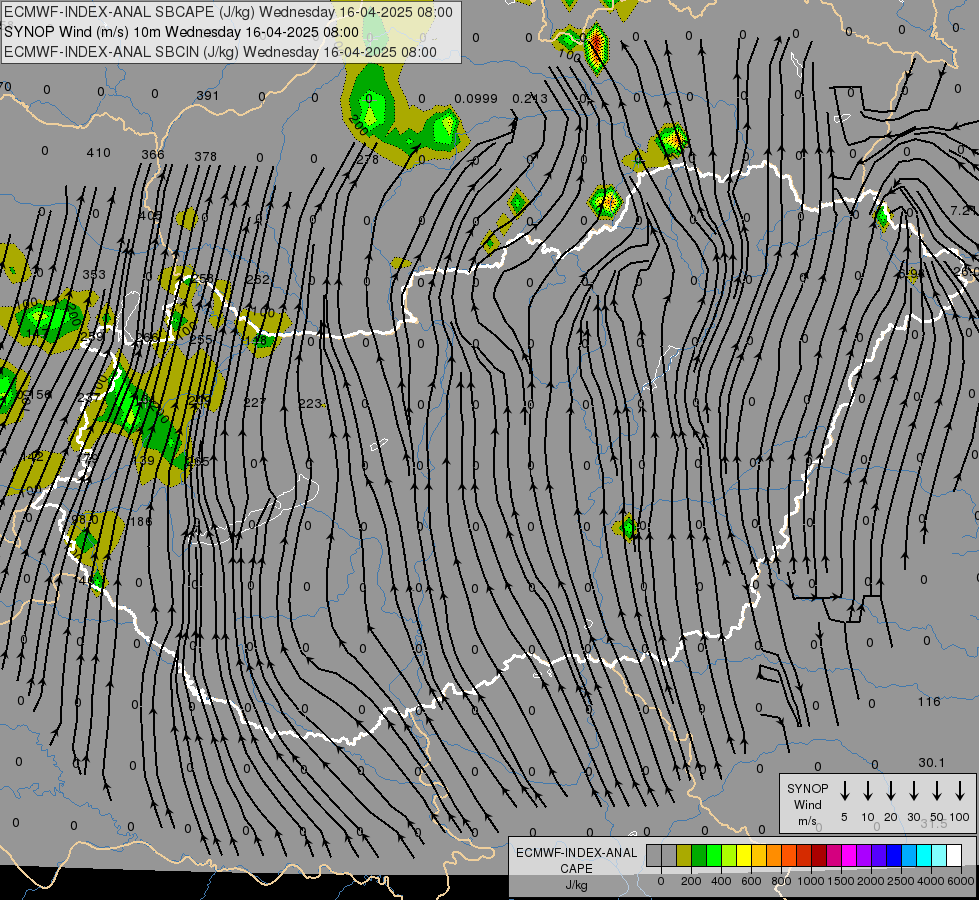Click the 20 m/s wind arrow in legend
This screenshot has height=900, width=979.
[x=890, y=791]
